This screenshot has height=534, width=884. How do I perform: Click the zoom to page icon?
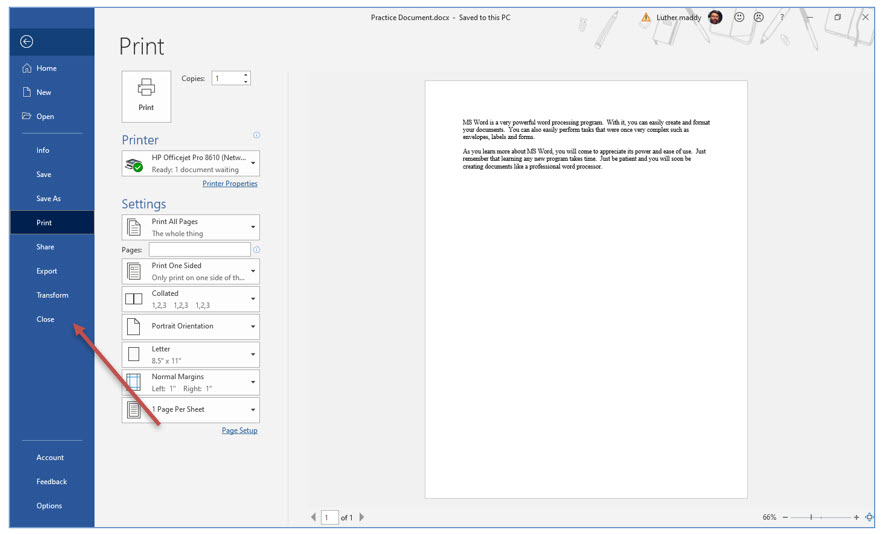(x=869, y=517)
